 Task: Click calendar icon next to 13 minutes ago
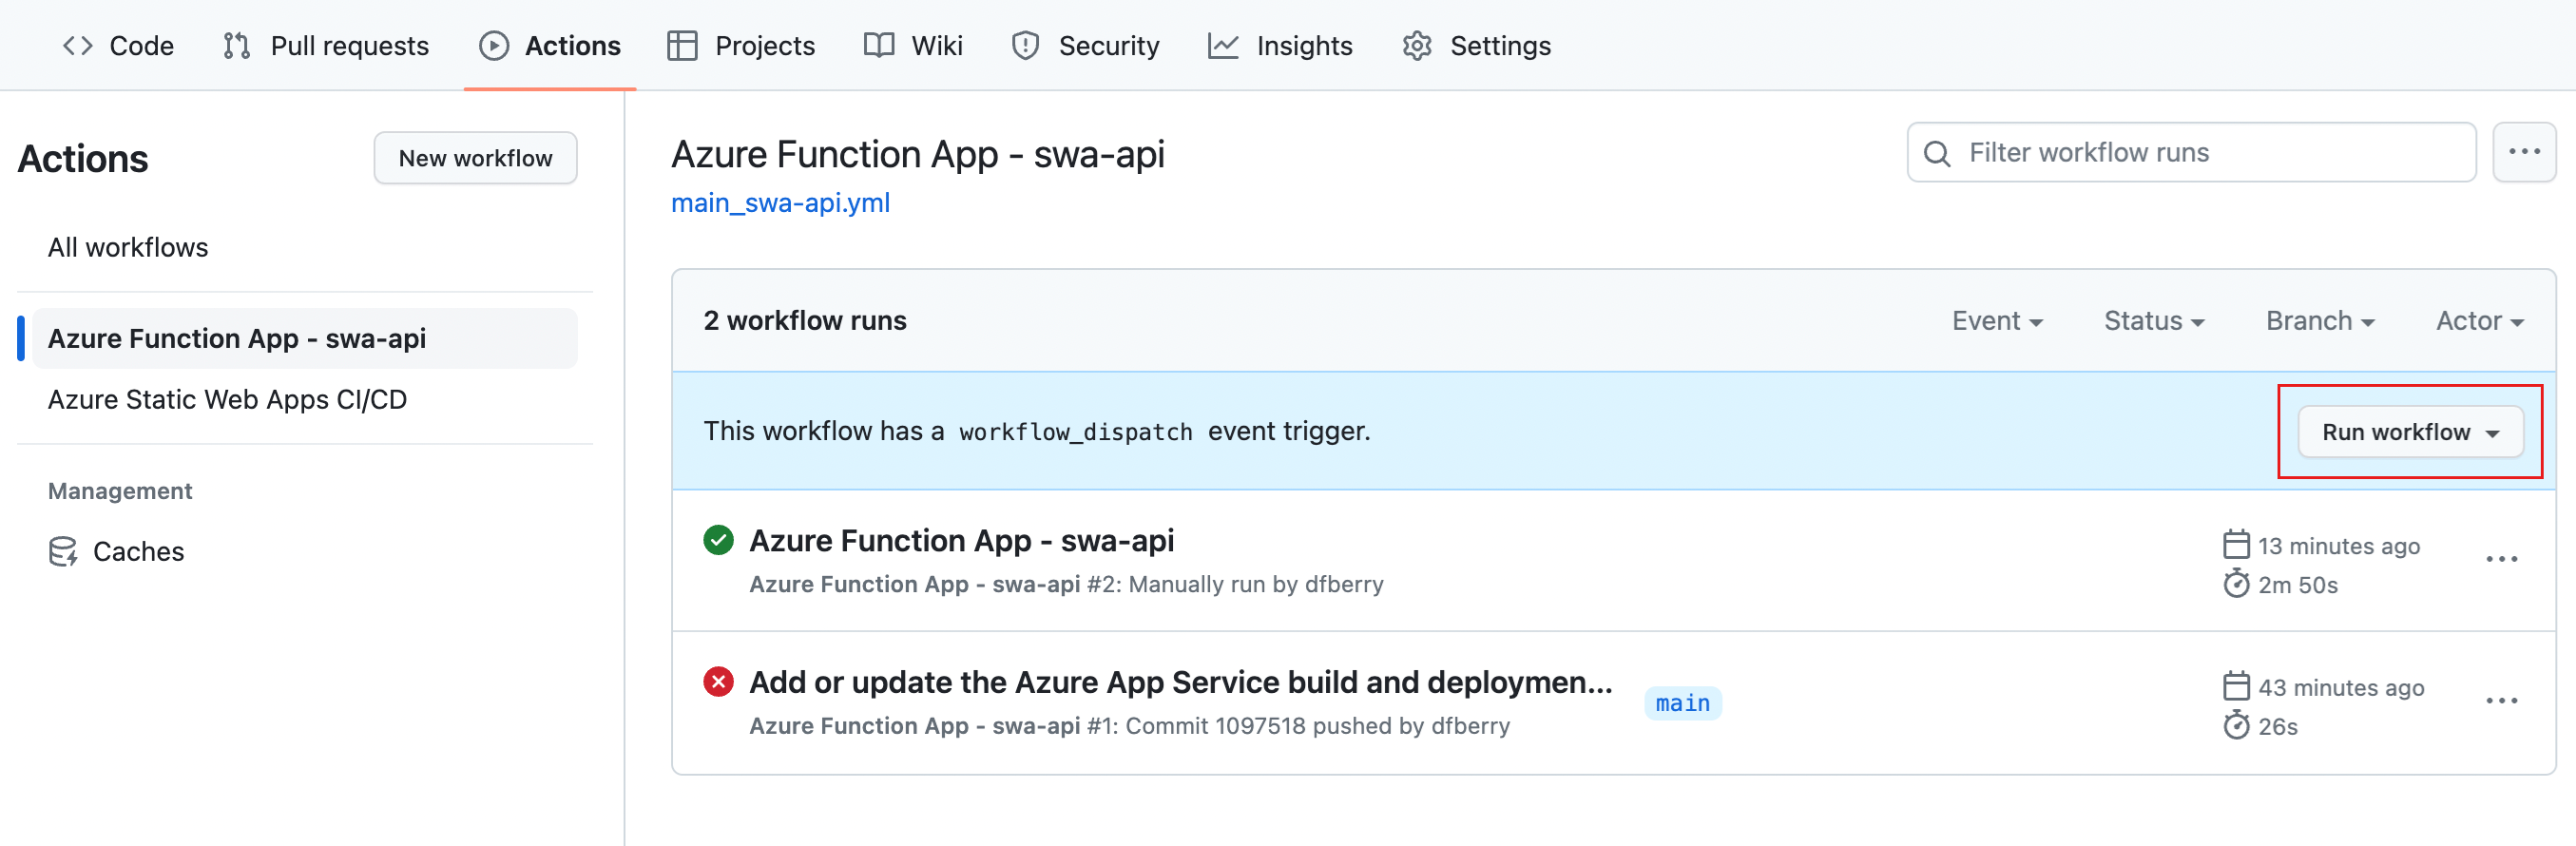pyautogui.click(x=2236, y=545)
